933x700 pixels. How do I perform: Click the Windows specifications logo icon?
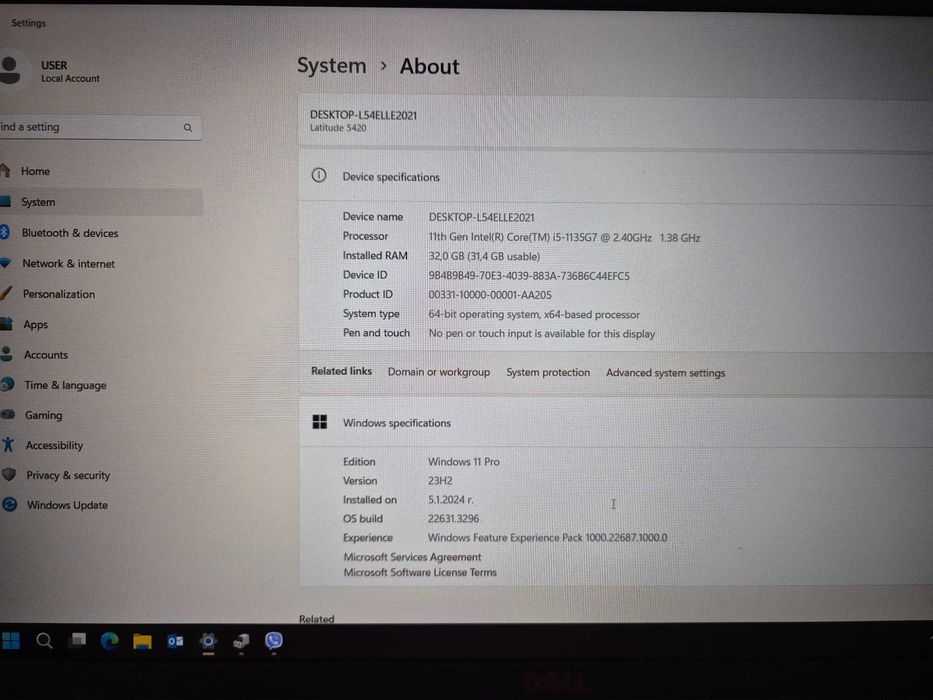tap(320, 422)
